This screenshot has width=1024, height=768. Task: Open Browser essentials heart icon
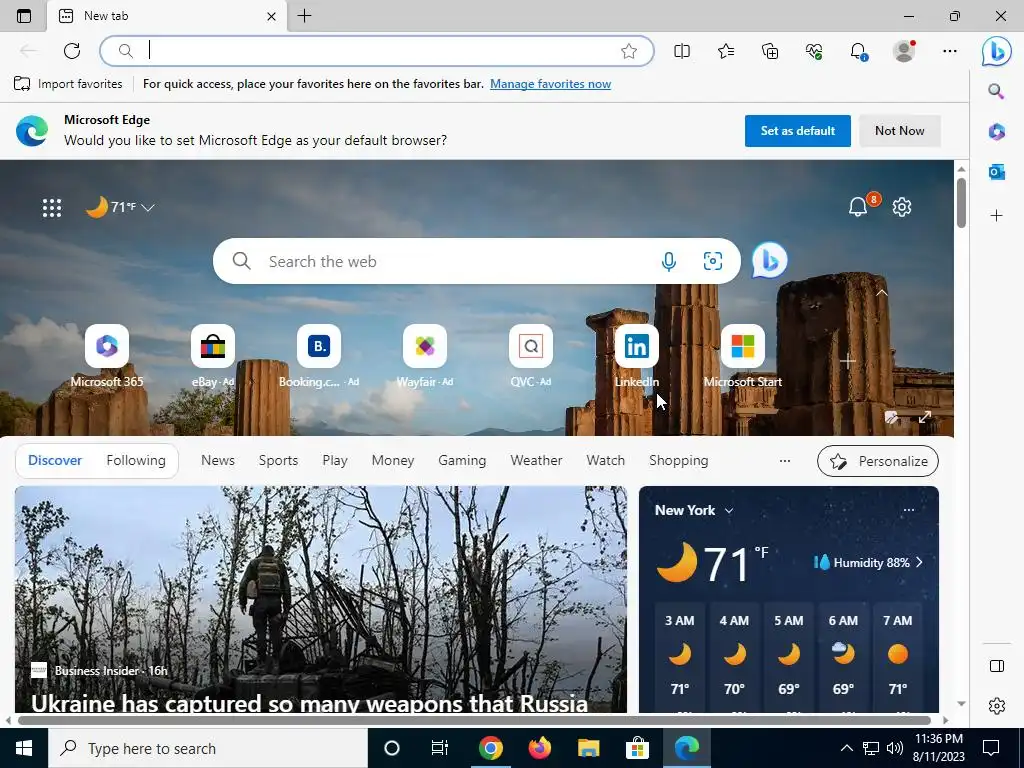814,51
